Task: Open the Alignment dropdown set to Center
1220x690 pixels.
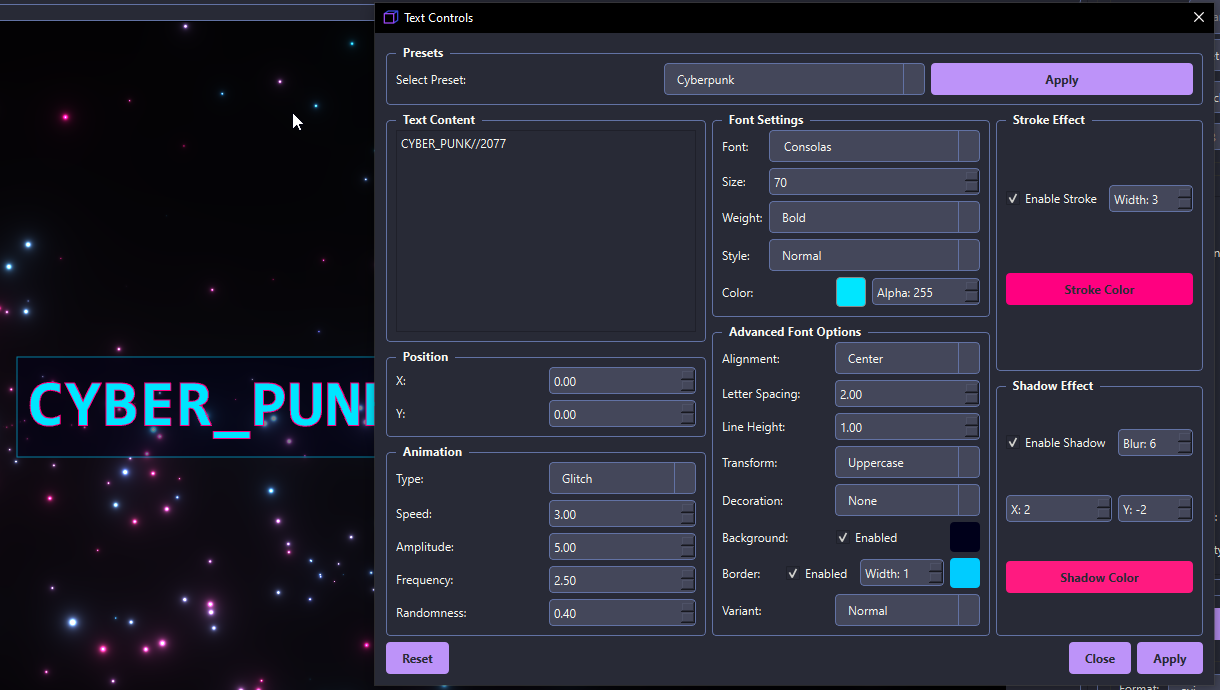Action: [x=906, y=359]
